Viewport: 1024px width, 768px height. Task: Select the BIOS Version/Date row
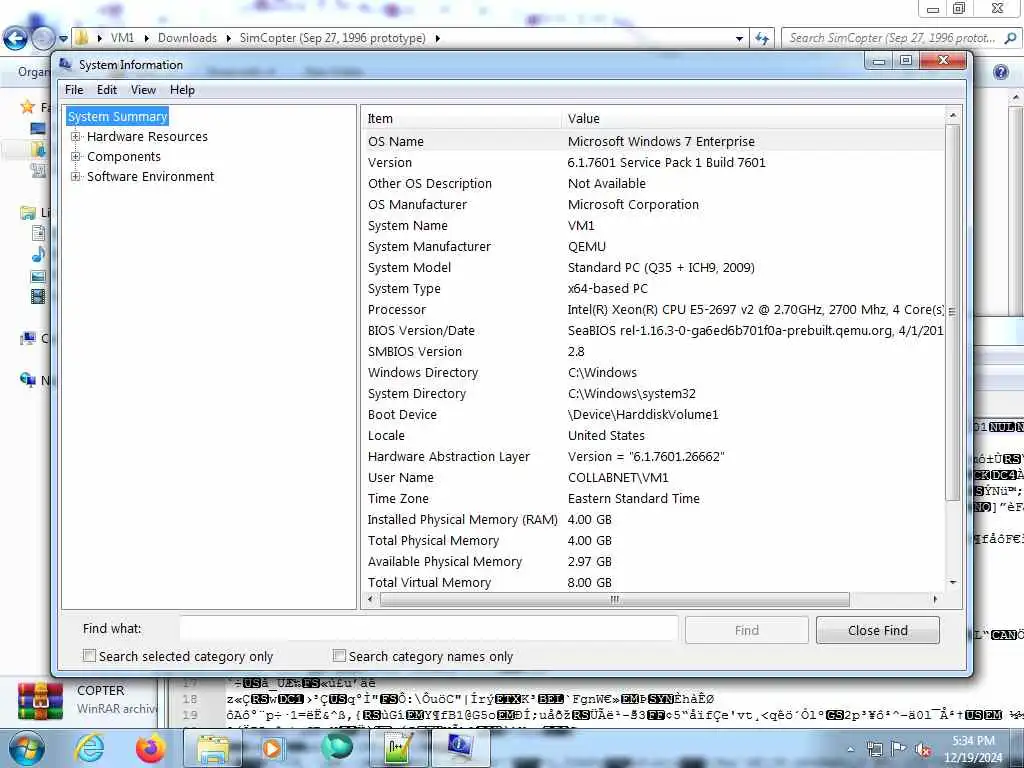[653, 330]
